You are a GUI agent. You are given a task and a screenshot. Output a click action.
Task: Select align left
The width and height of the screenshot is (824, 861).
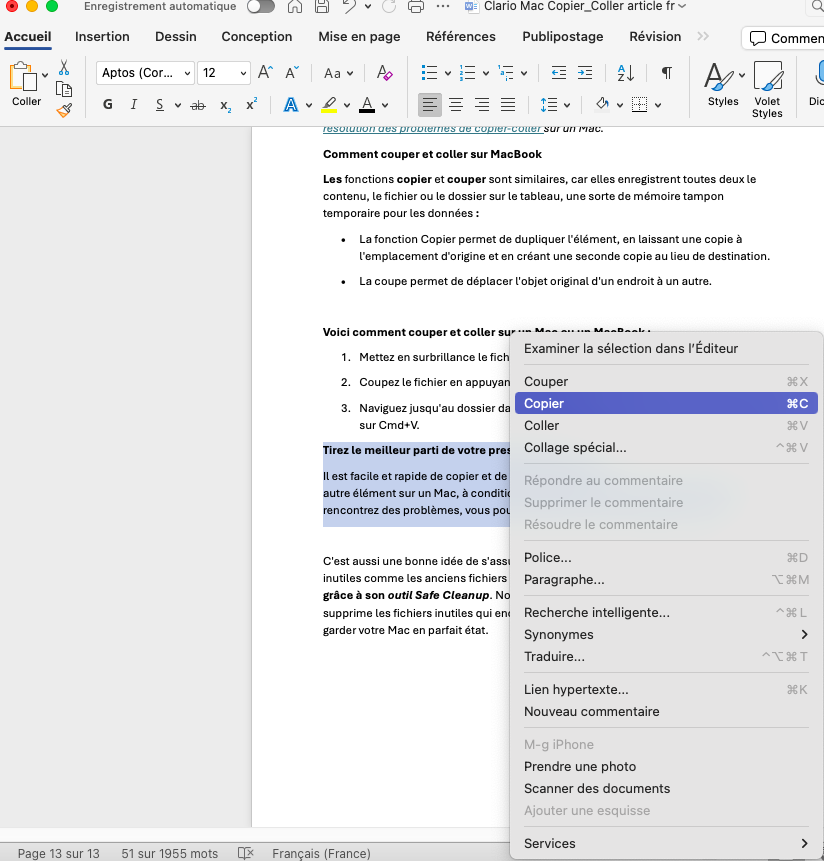430,104
